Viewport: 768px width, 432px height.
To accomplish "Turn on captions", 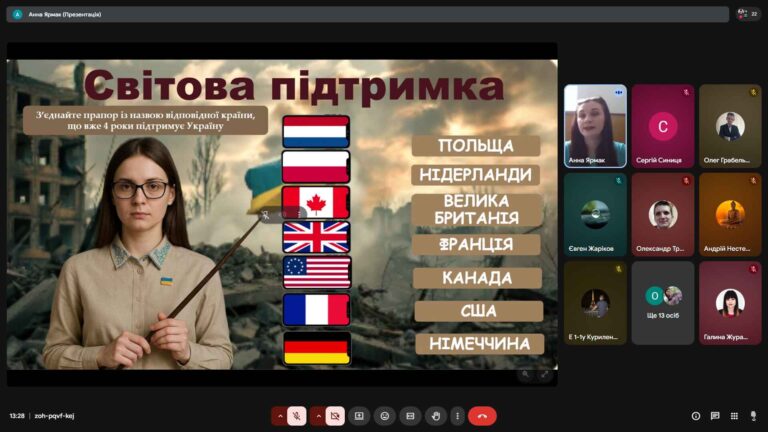I will (410, 416).
